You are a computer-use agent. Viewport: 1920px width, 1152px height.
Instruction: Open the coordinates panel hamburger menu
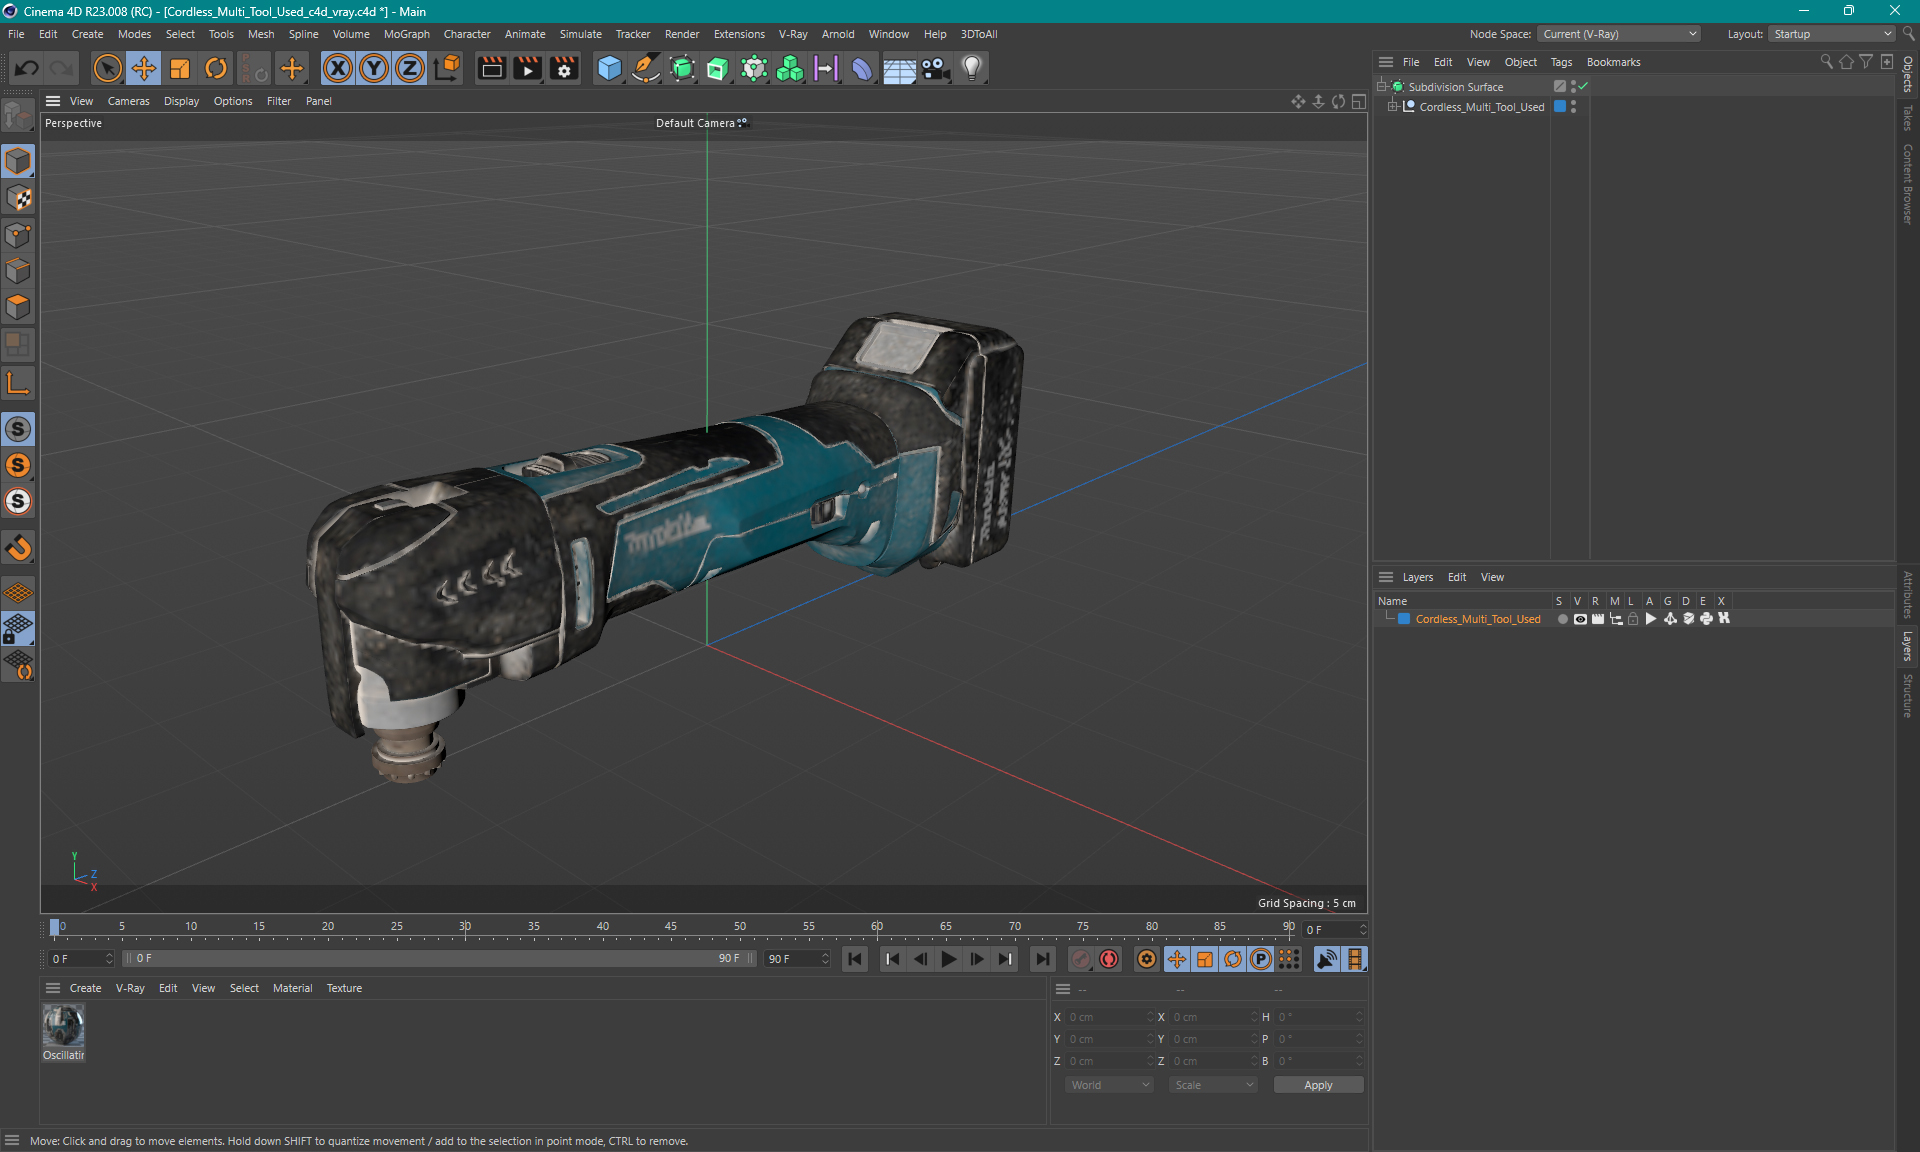(1063, 989)
